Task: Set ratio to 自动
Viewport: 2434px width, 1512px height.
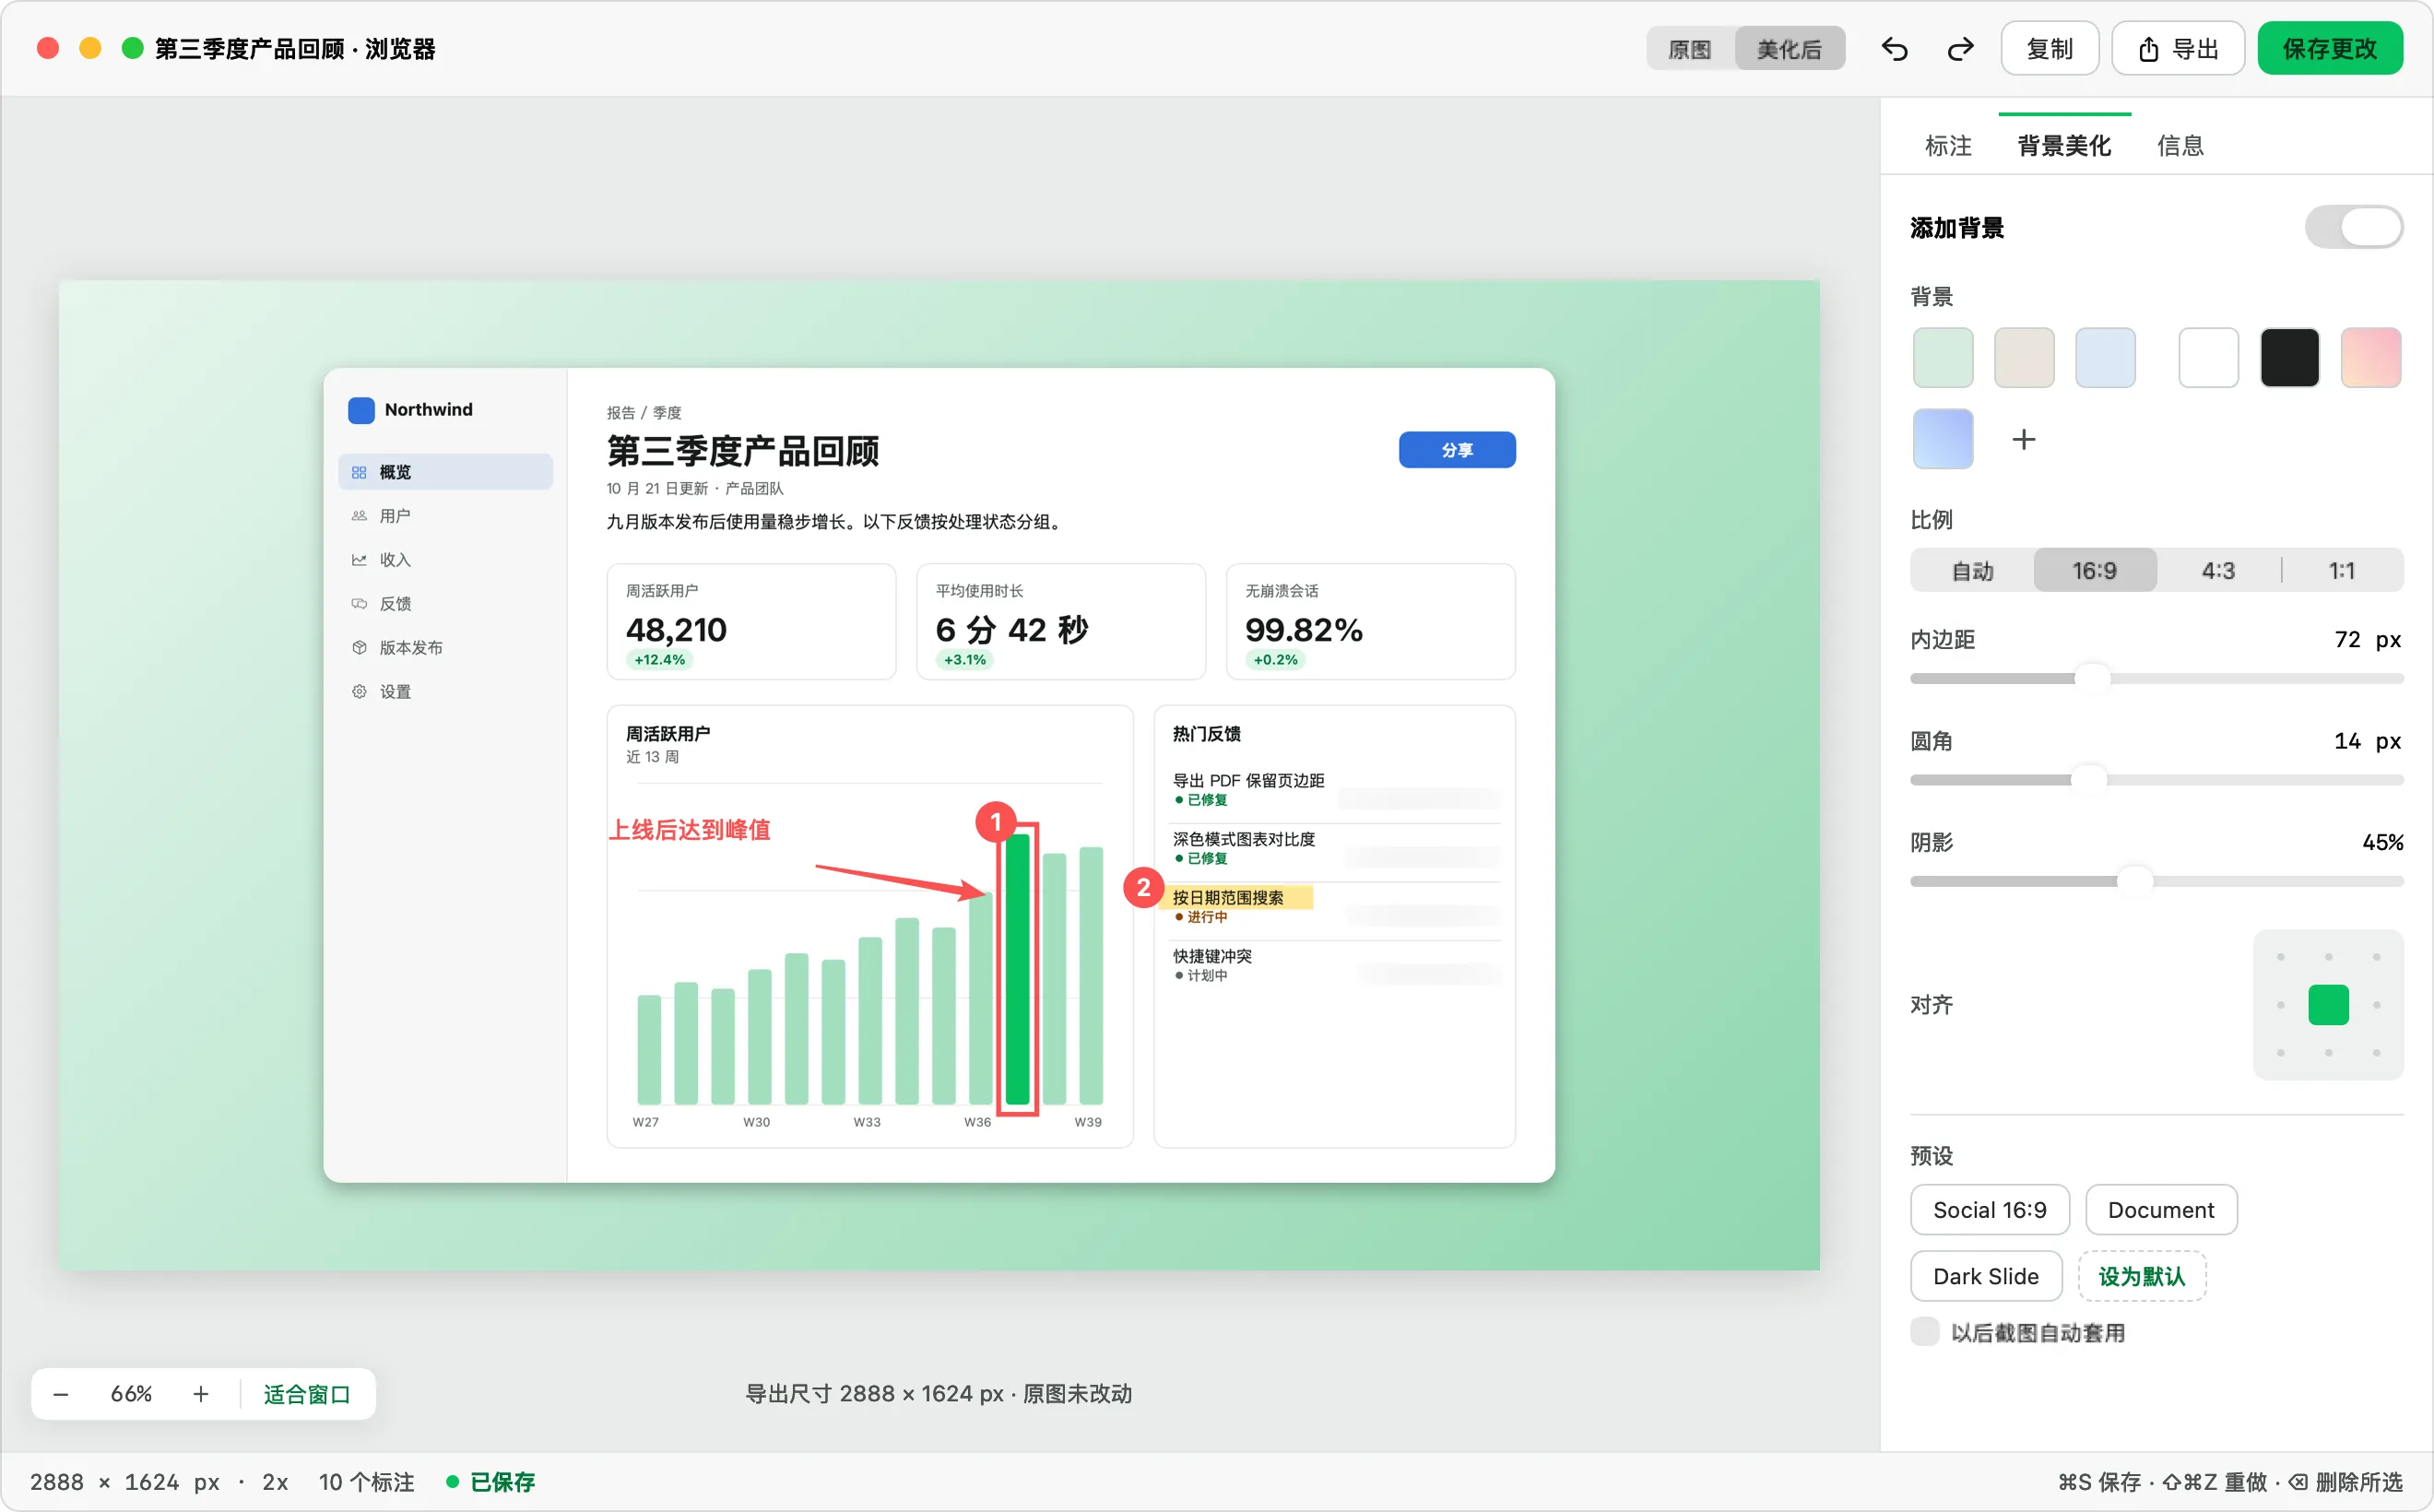Action: point(1972,571)
